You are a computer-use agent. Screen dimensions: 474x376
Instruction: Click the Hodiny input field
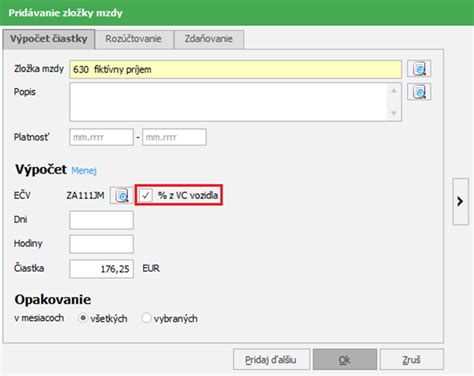(x=101, y=244)
